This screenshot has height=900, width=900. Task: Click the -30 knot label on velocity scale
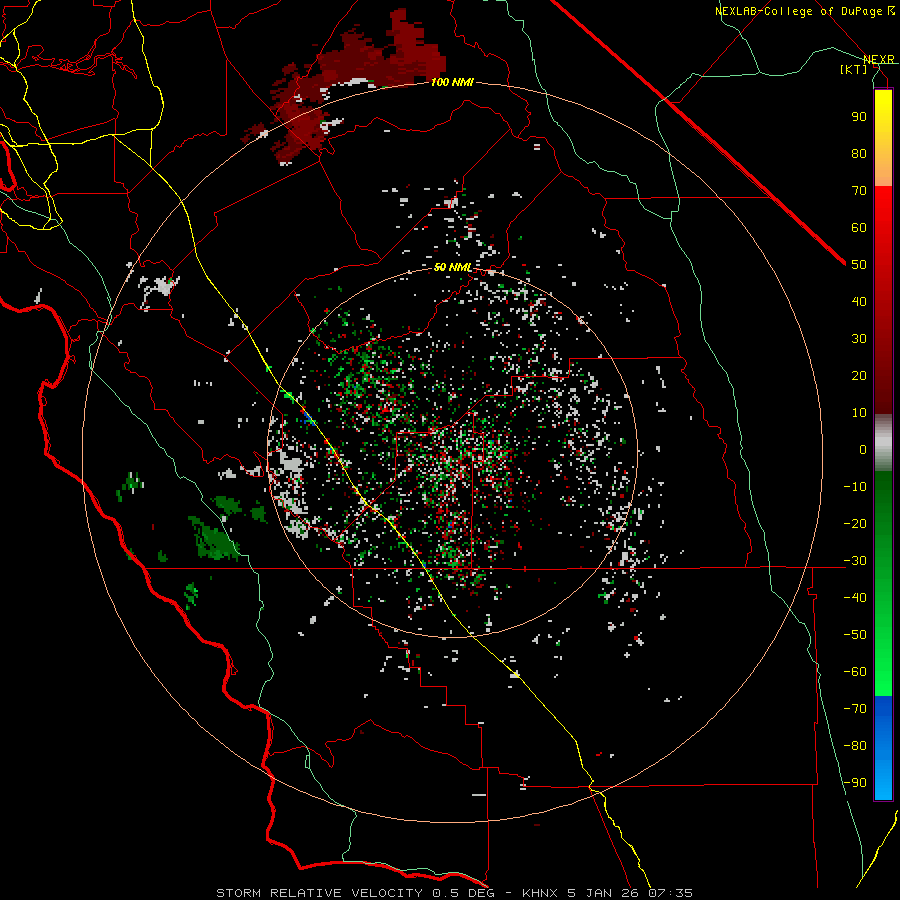pyautogui.click(x=855, y=561)
